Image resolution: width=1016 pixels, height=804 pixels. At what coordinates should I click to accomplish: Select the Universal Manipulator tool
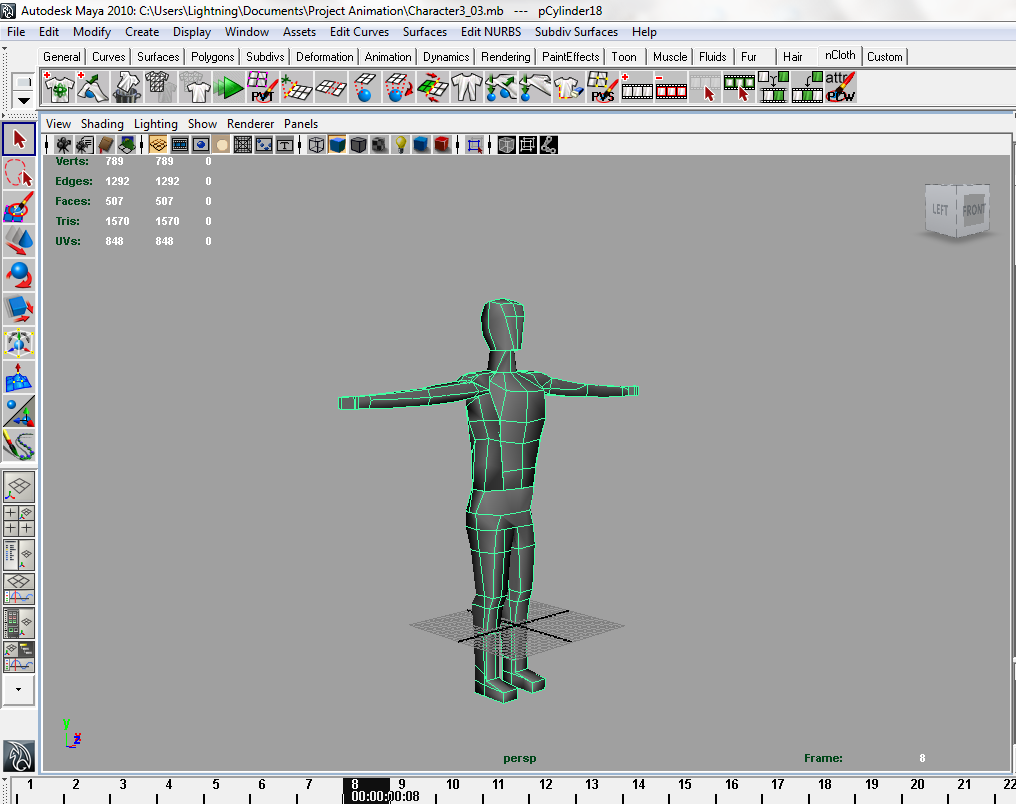(18, 343)
